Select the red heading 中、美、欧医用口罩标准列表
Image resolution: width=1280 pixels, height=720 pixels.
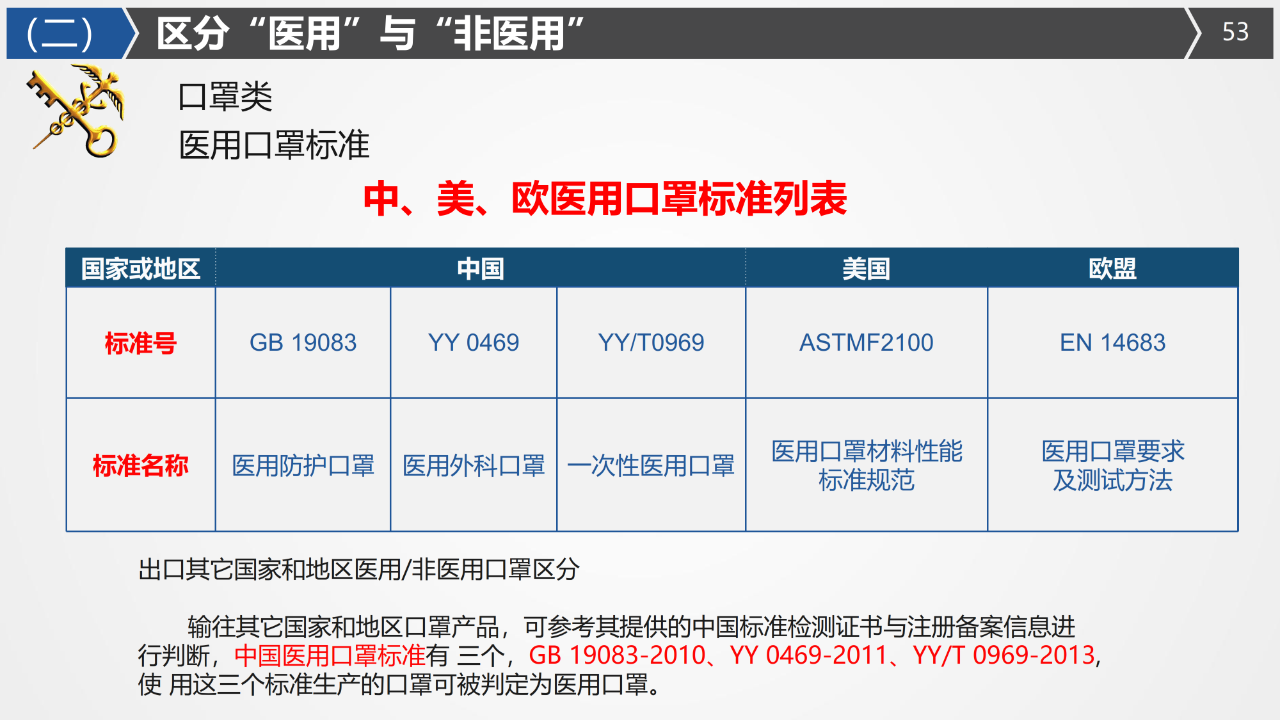[605, 199]
